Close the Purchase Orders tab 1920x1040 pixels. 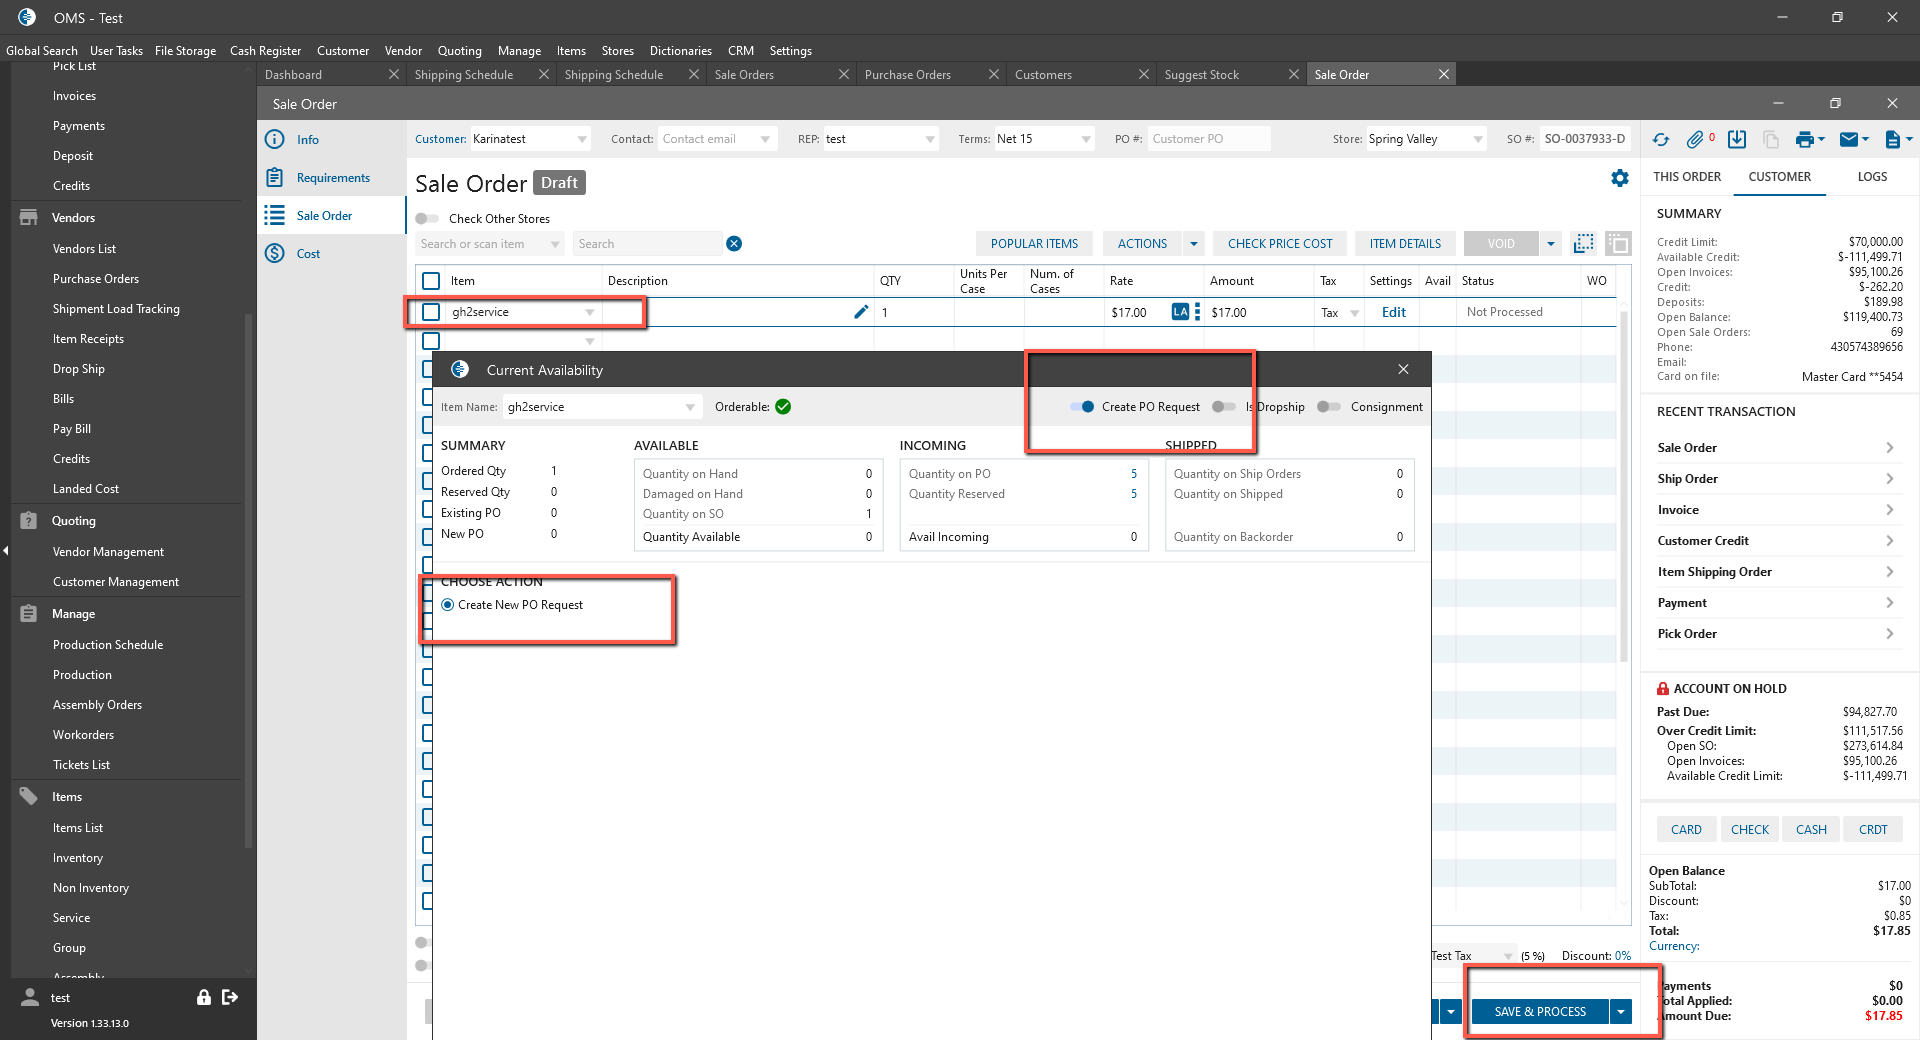click(994, 75)
